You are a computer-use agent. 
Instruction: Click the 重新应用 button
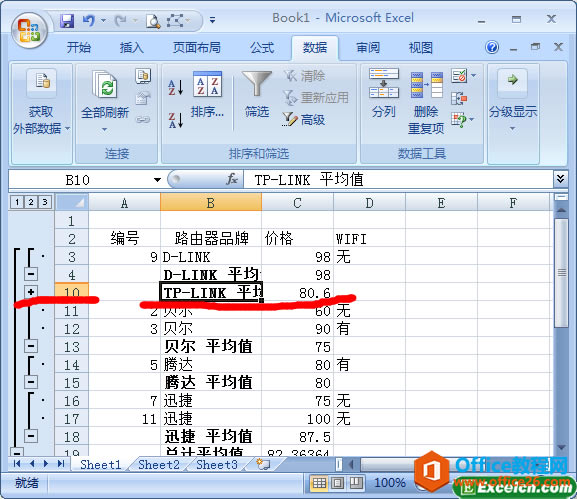click(x=316, y=98)
